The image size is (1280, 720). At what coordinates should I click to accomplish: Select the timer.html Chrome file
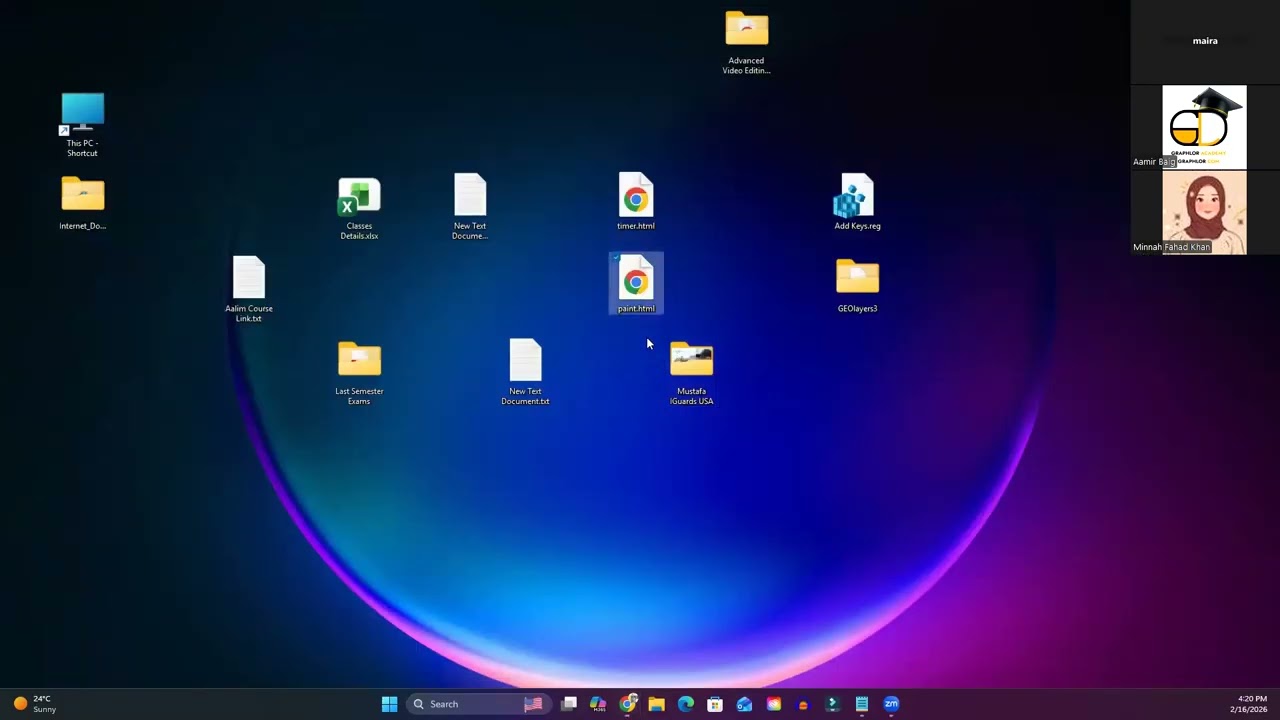635,201
